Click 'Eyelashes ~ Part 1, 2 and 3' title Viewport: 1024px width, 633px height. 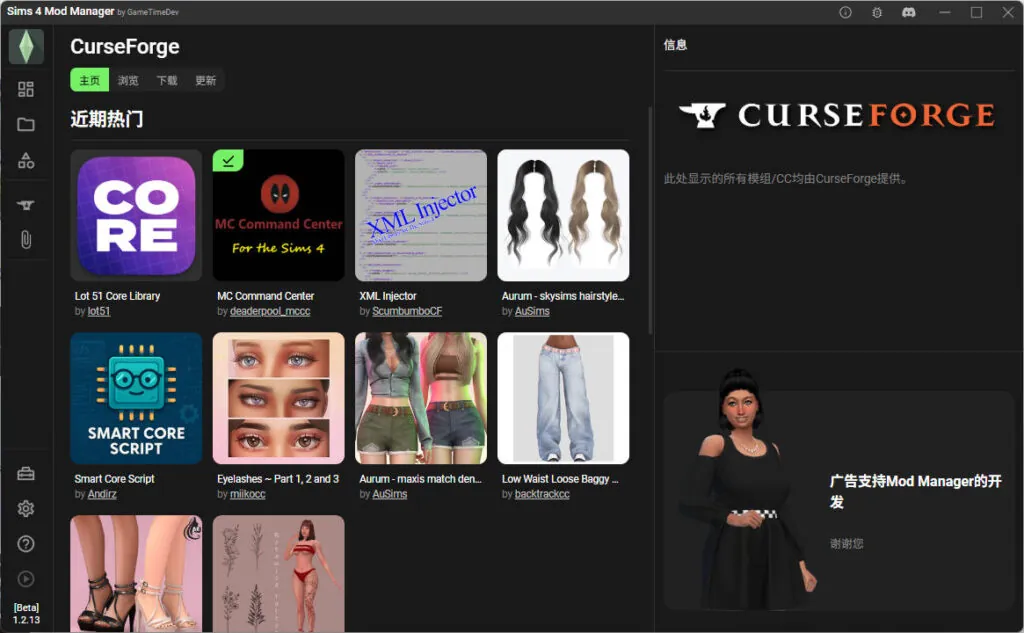tap(278, 479)
